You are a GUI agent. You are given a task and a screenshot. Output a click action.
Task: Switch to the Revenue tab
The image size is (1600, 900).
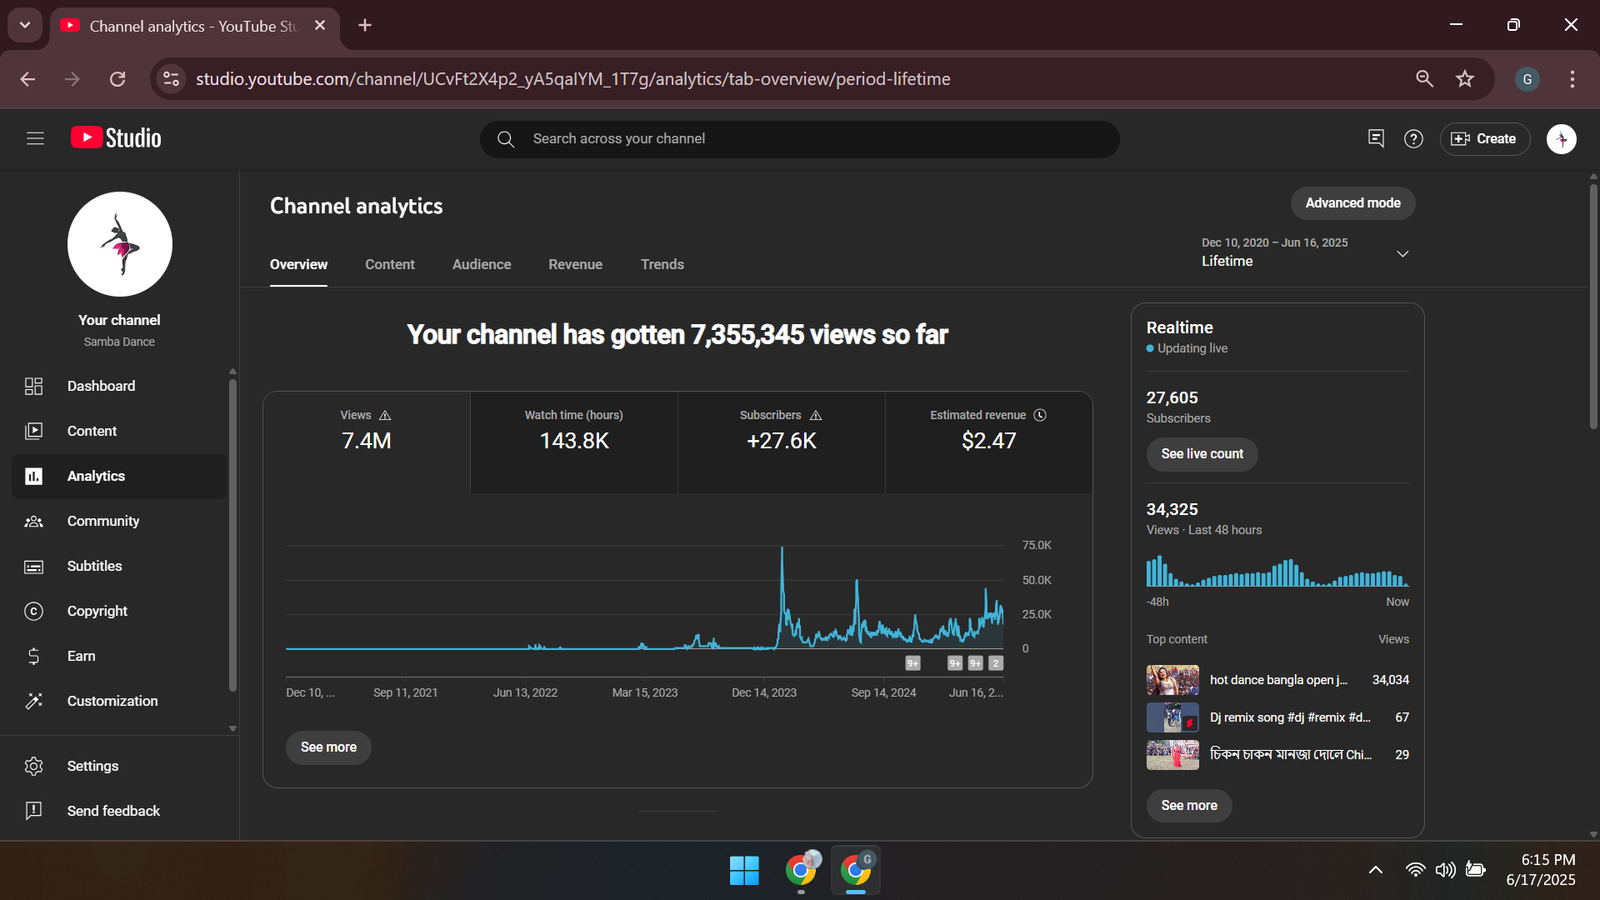point(576,264)
